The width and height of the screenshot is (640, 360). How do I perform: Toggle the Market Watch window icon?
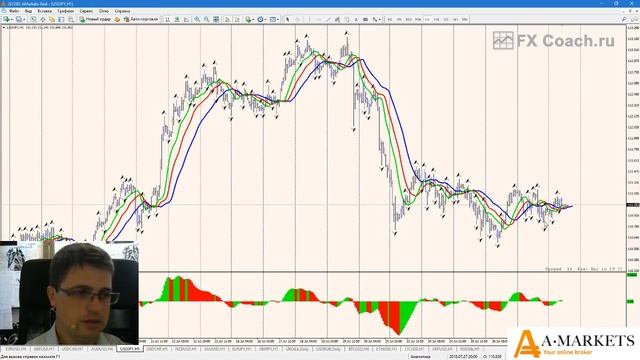33,19
